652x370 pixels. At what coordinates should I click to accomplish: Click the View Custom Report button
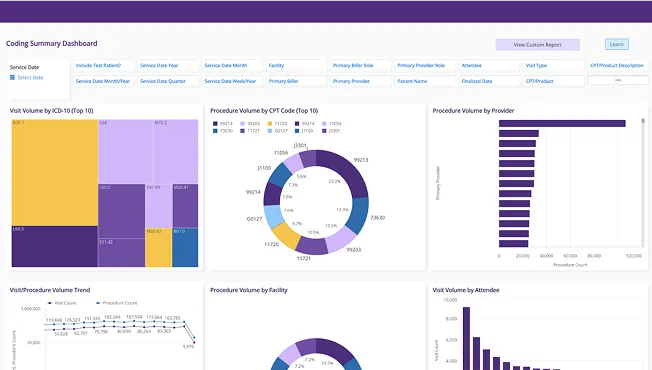538,45
